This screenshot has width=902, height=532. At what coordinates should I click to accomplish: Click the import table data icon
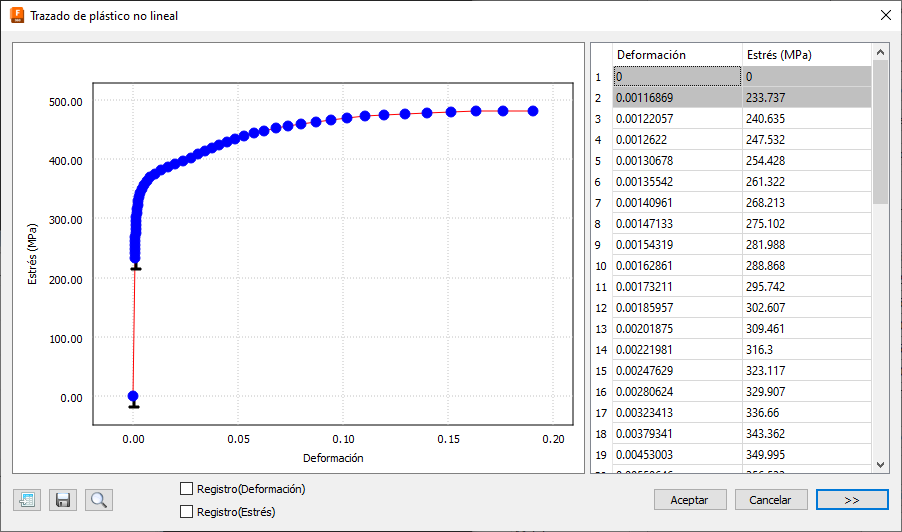point(27,500)
